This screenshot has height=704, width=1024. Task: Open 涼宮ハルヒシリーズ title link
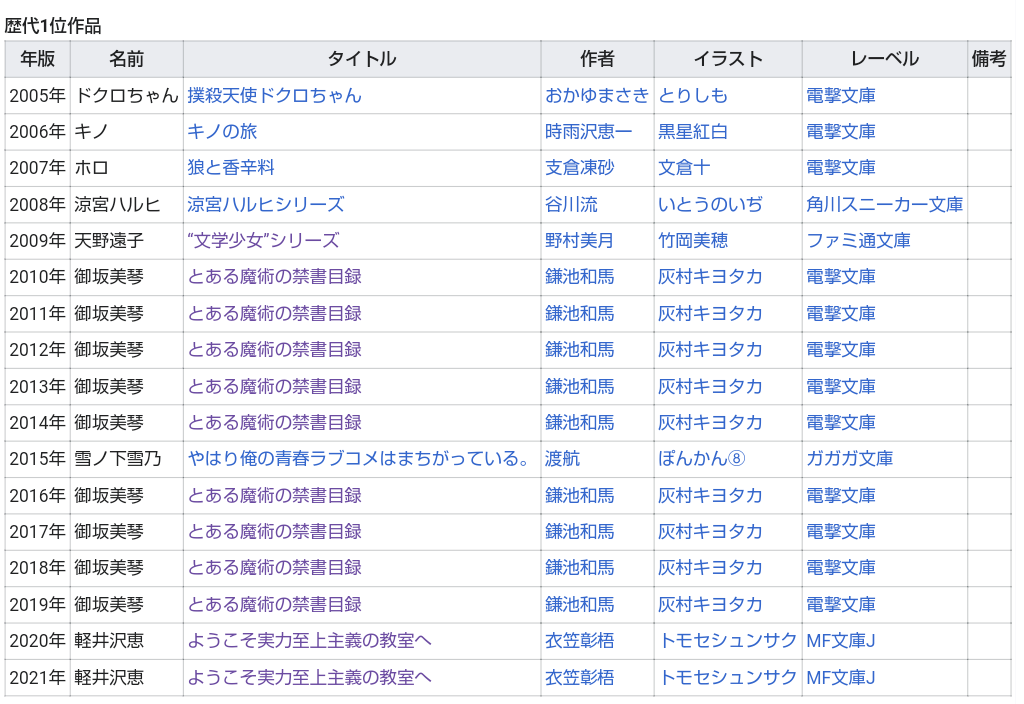coord(266,205)
